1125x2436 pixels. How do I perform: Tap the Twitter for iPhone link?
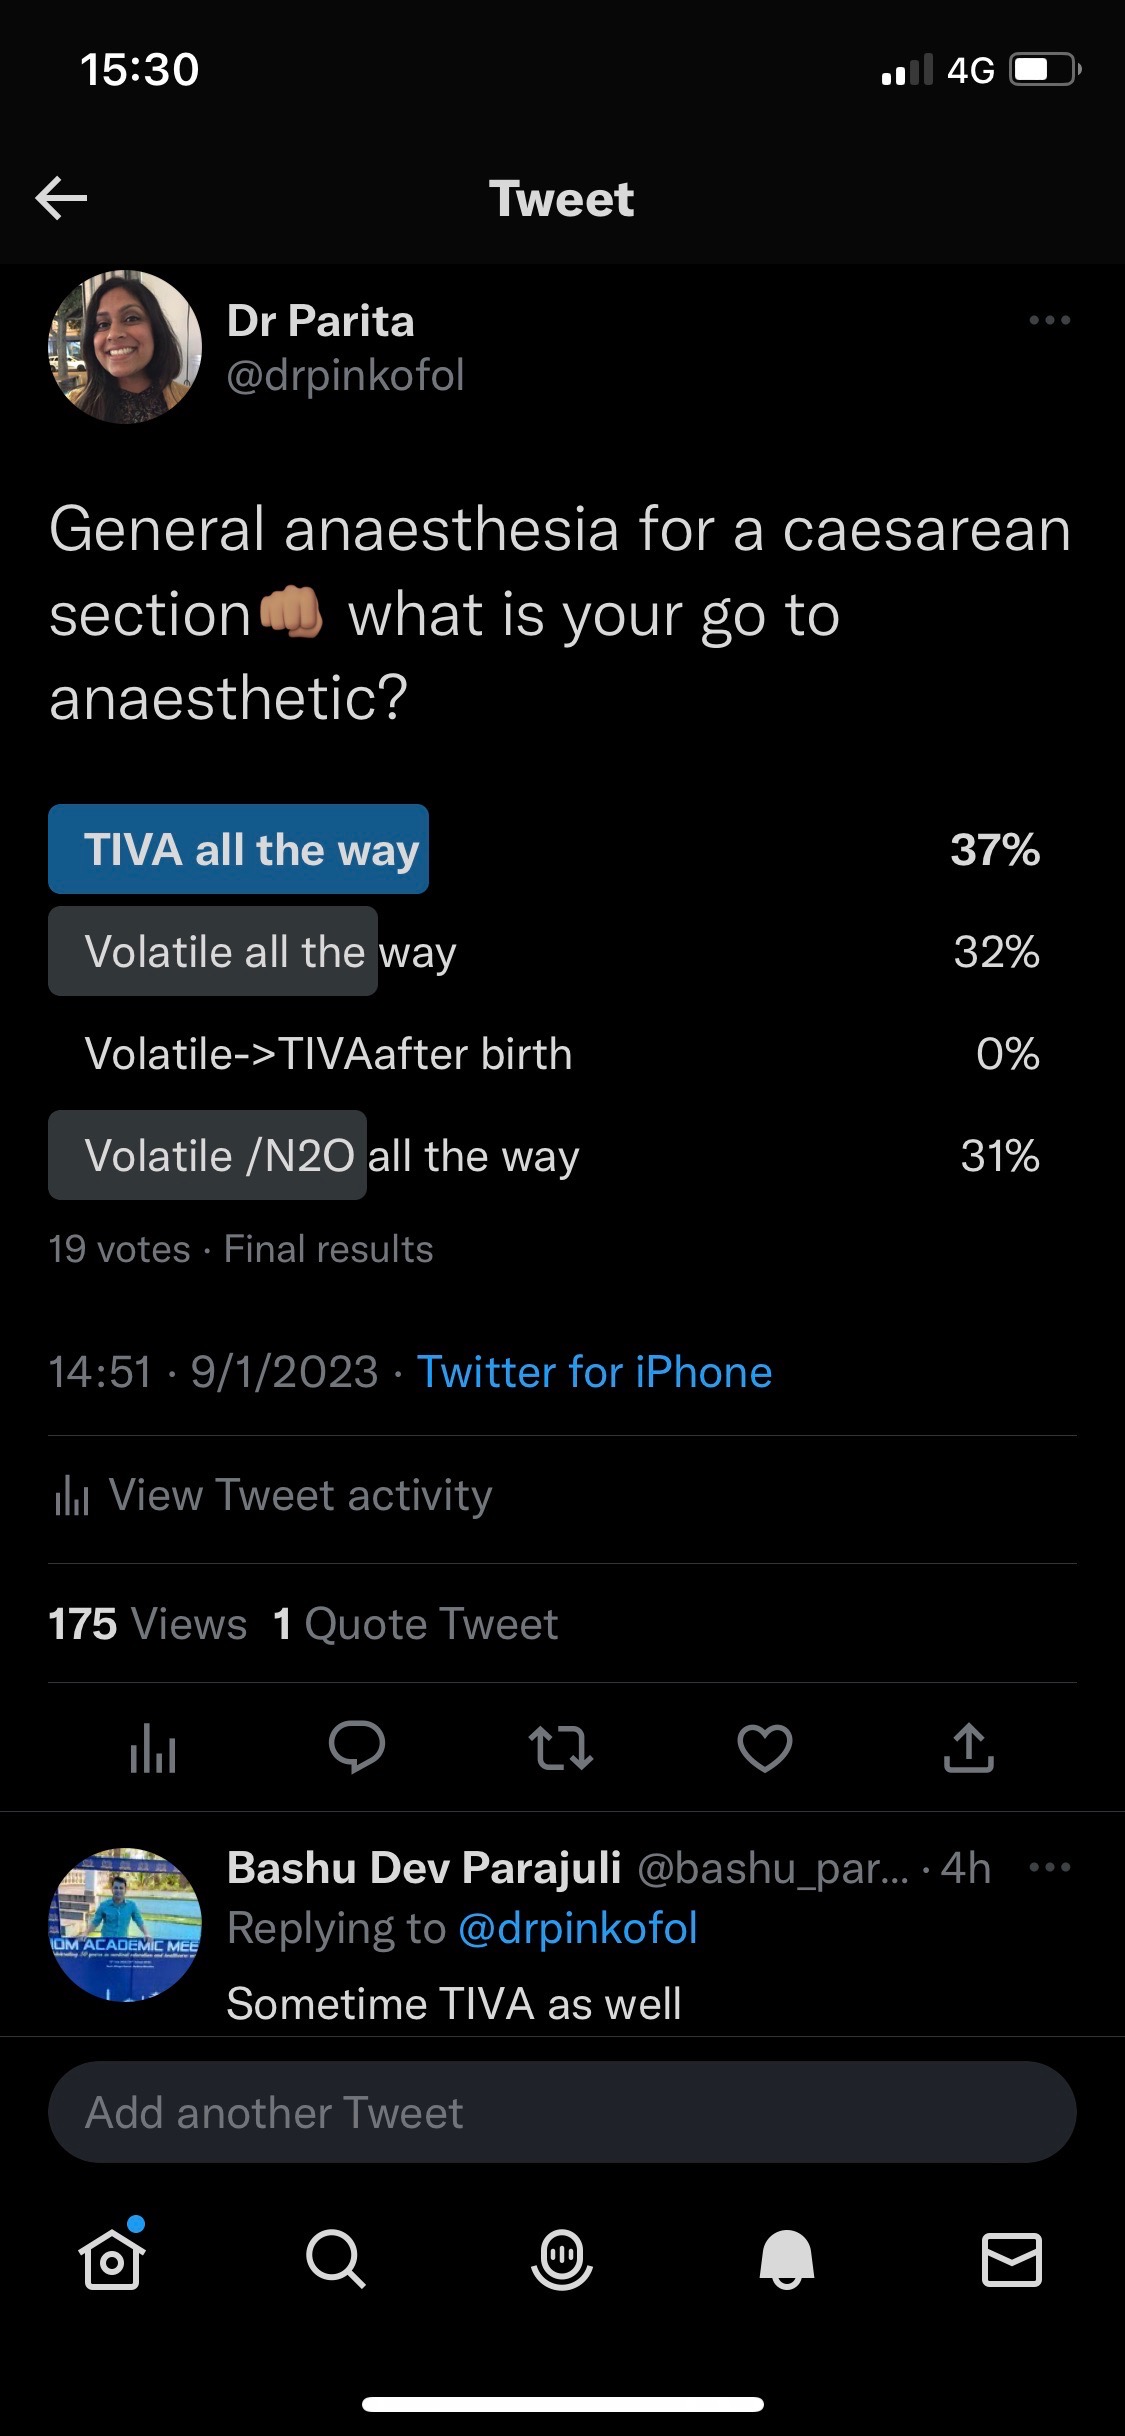[594, 1372]
